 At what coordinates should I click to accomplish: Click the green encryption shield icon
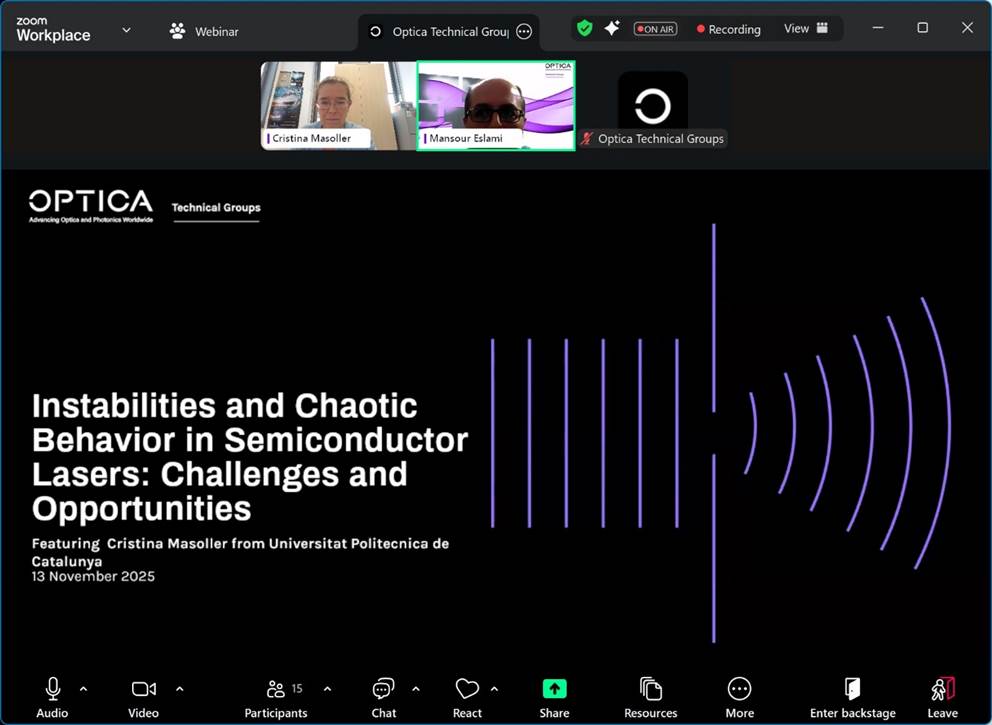(x=585, y=29)
